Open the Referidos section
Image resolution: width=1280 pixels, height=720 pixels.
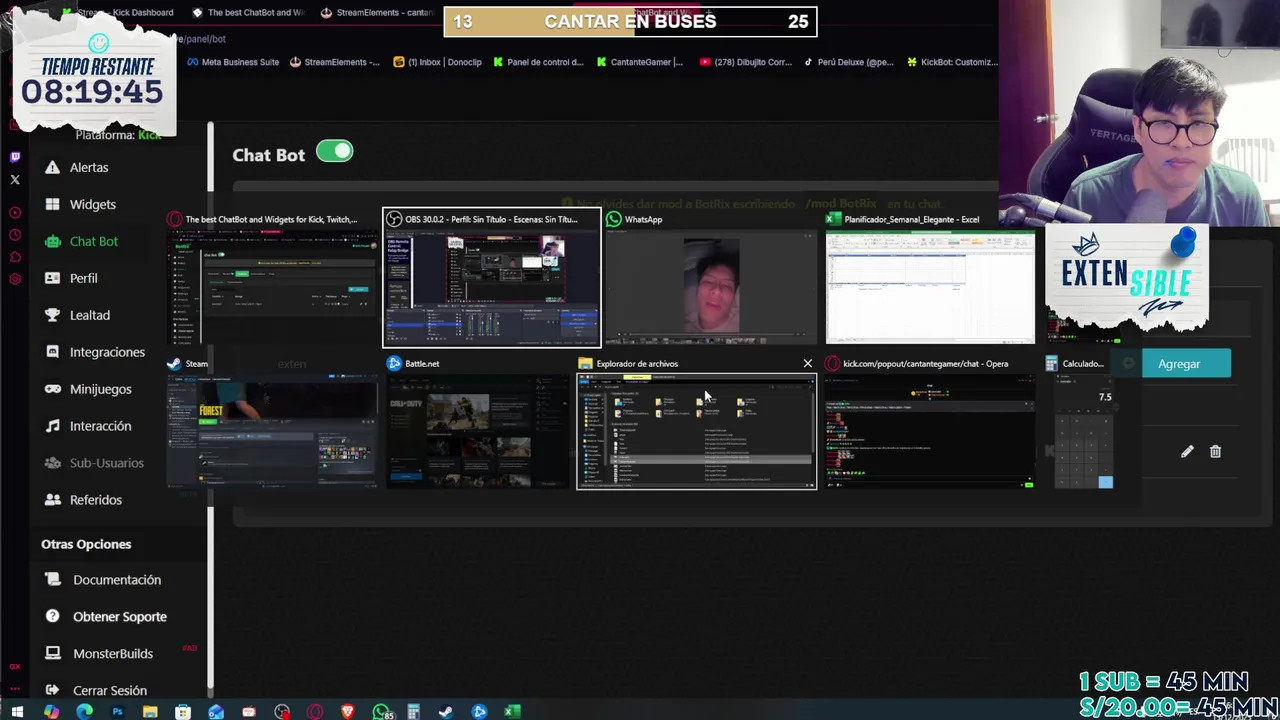(83, 500)
